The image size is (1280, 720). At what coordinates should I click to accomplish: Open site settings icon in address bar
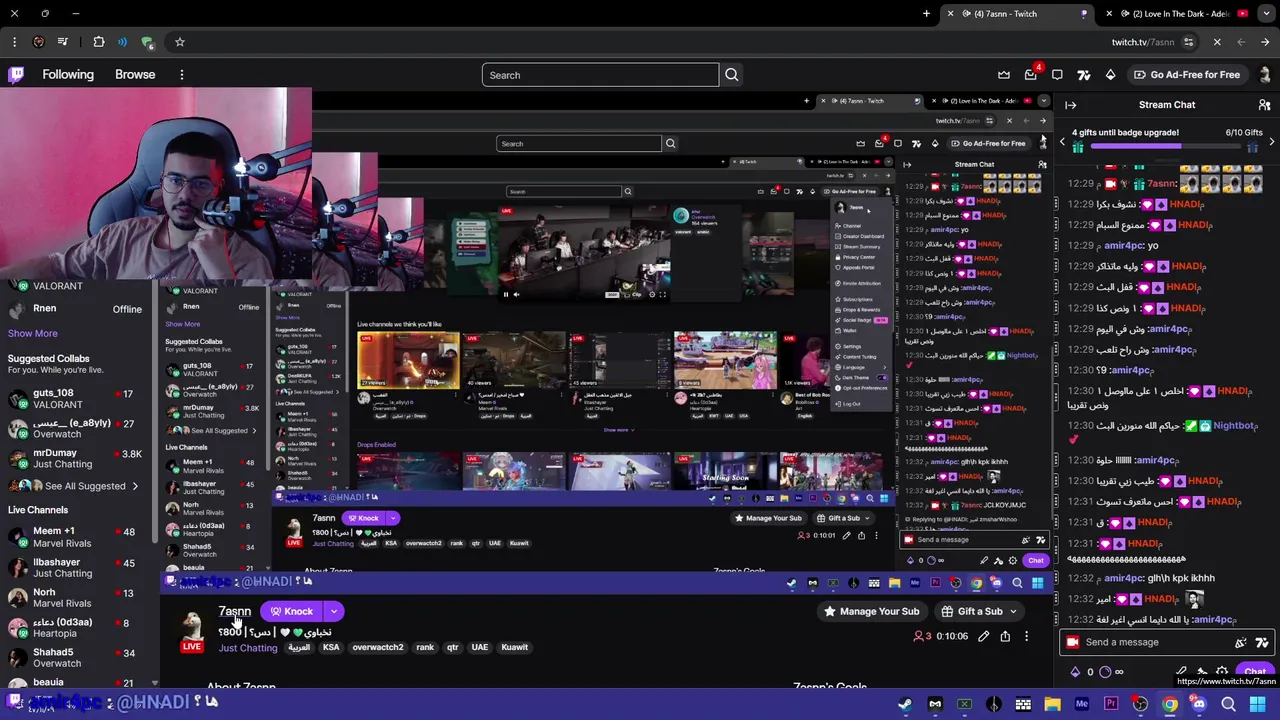pyautogui.click(x=1188, y=42)
